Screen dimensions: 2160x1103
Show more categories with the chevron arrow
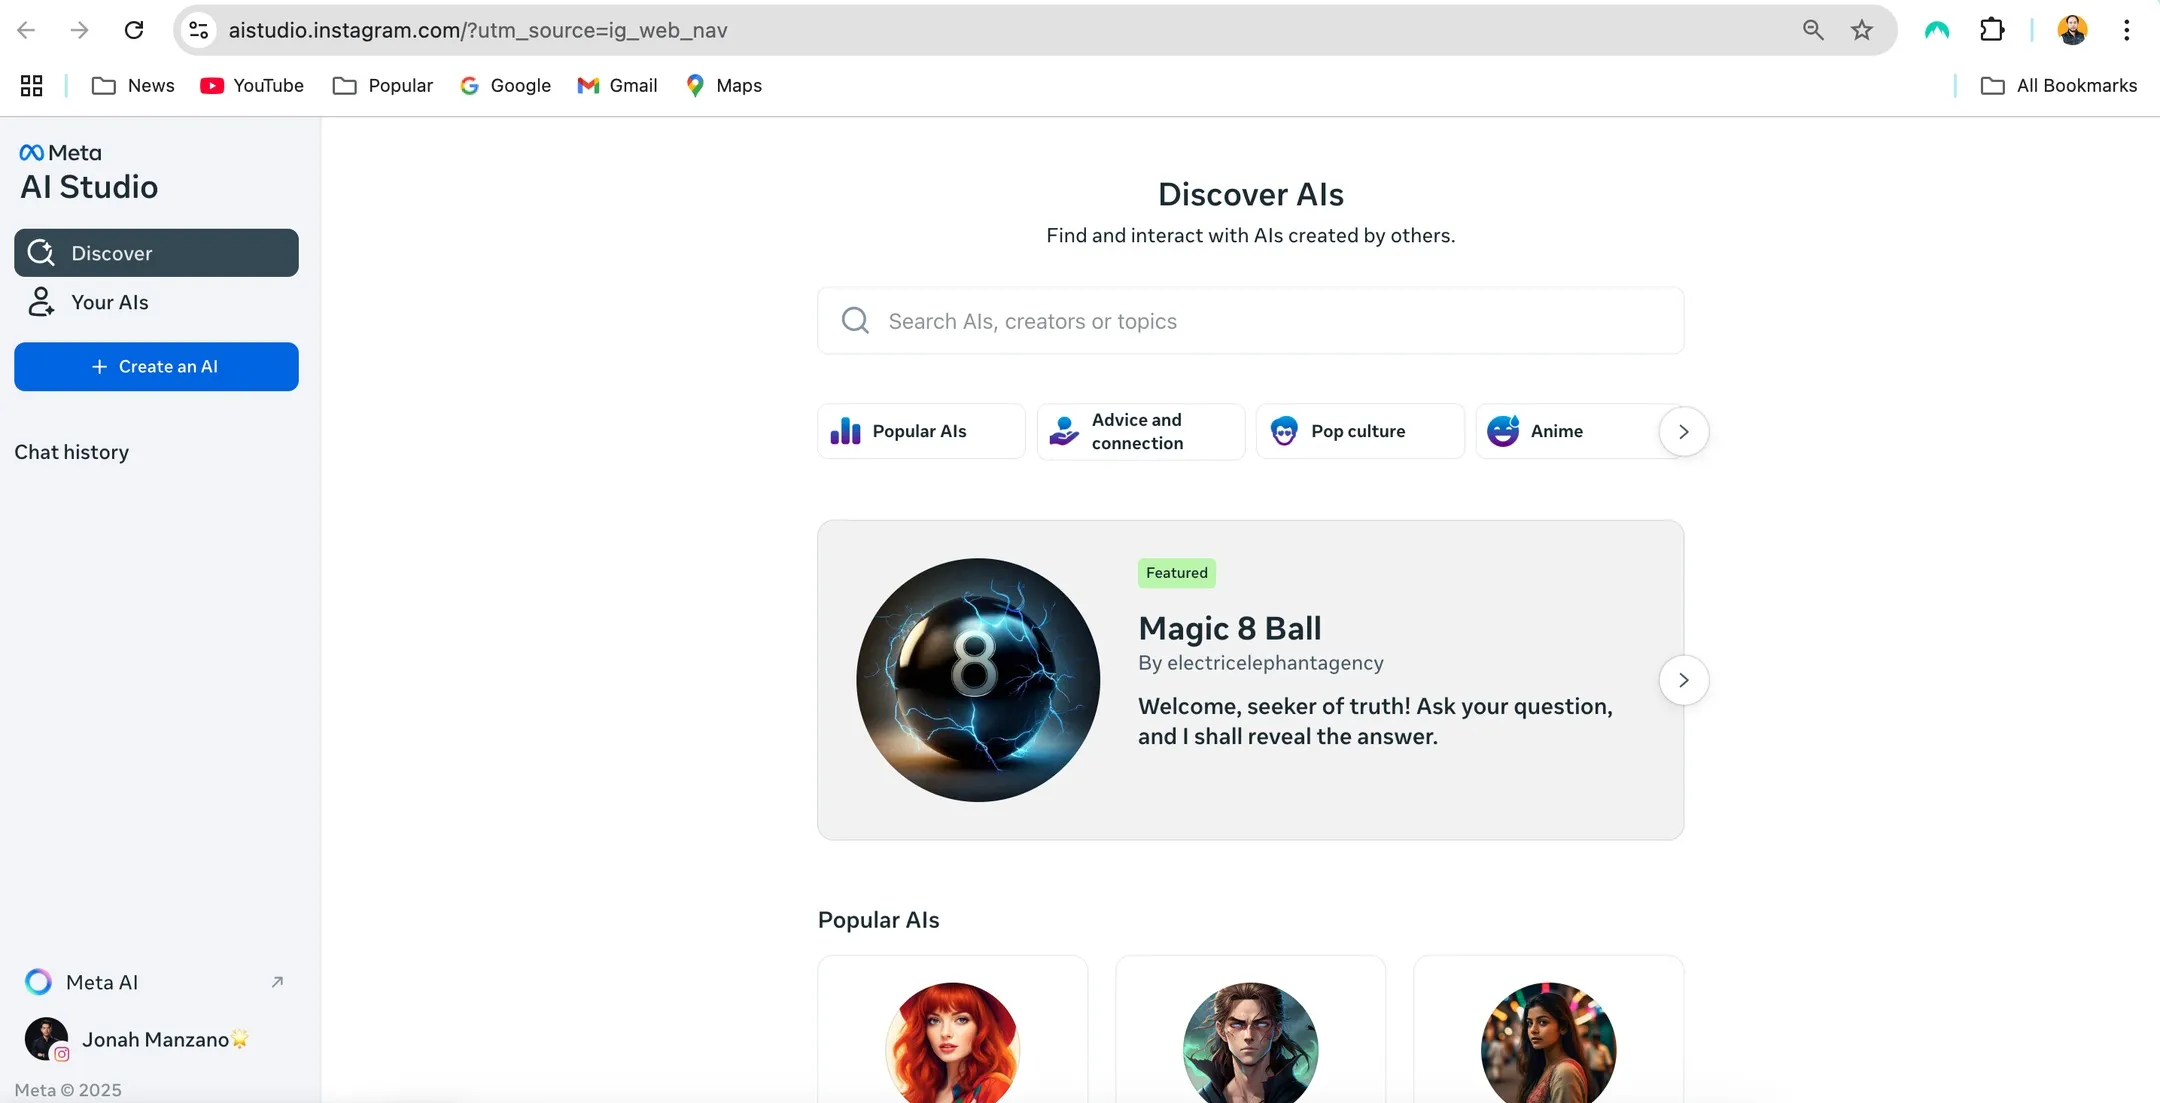click(1683, 432)
